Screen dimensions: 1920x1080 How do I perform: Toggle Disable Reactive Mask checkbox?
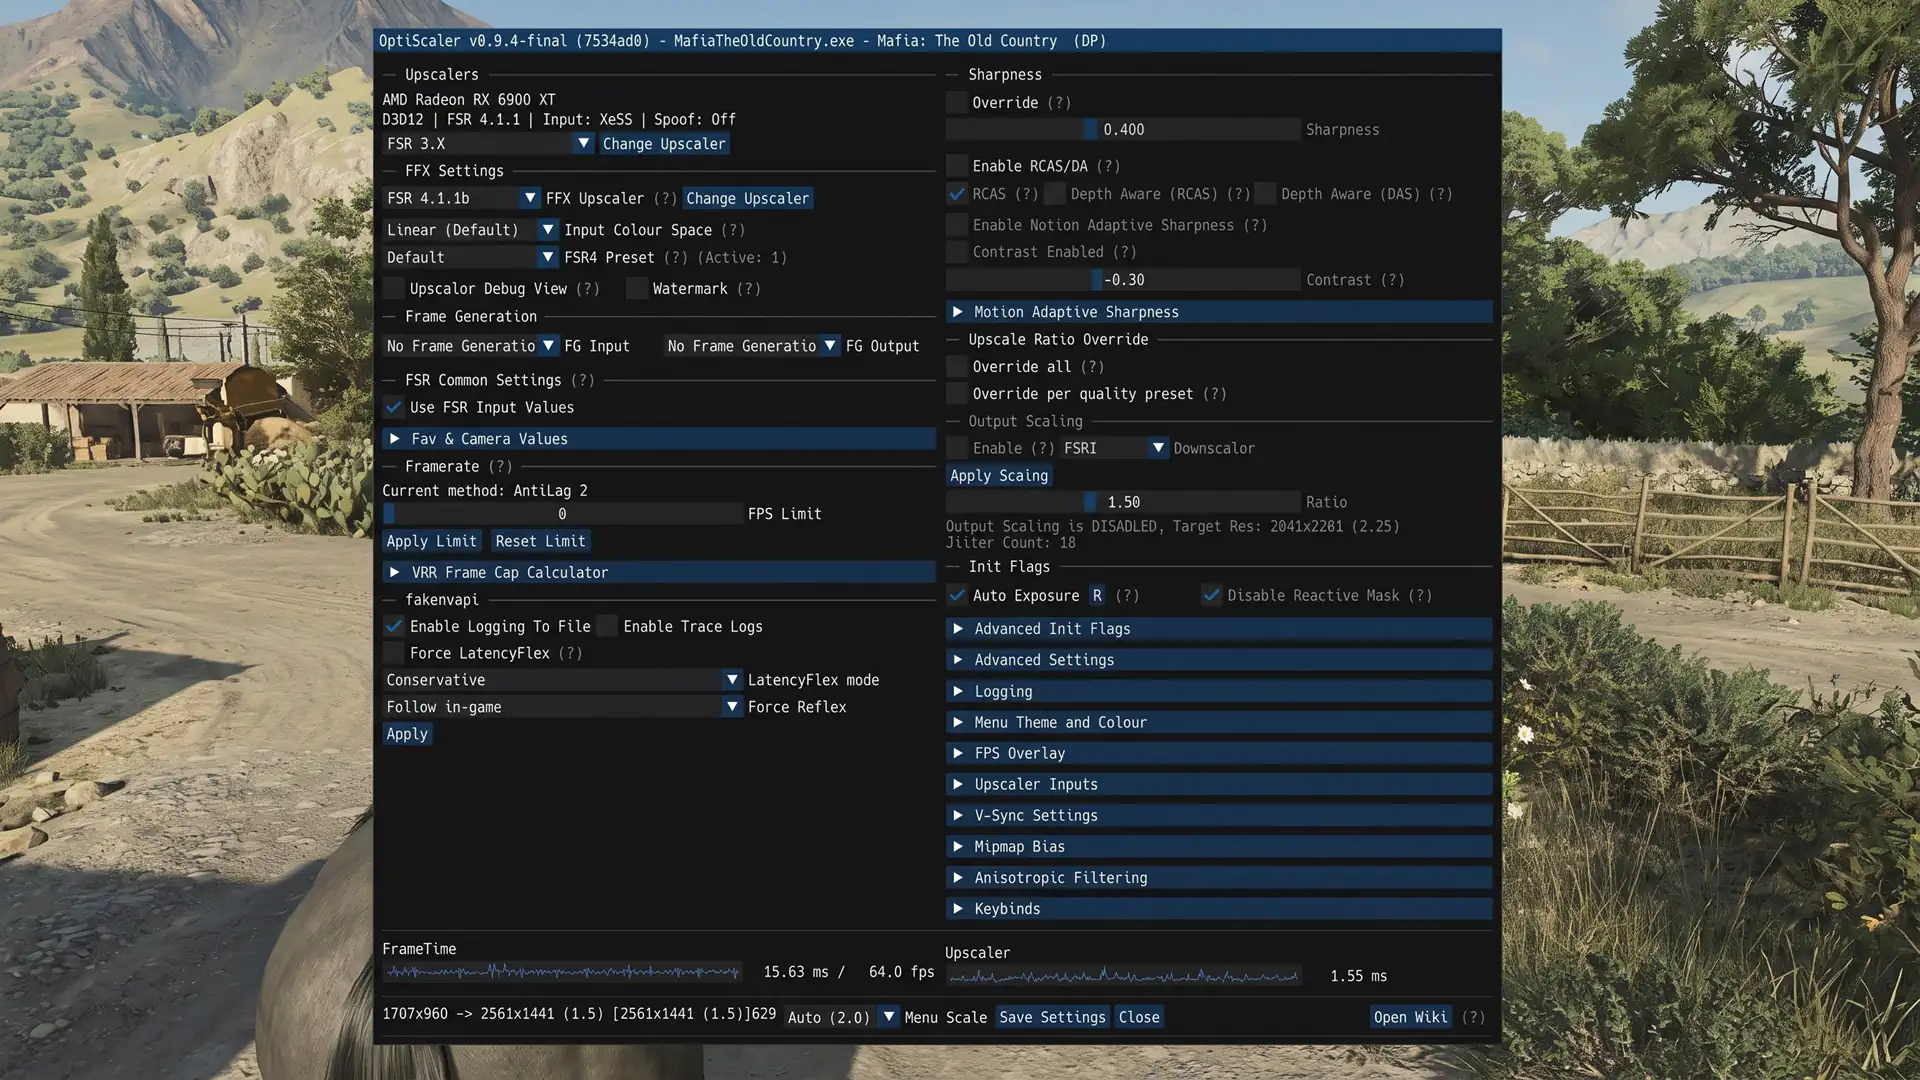(1212, 596)
